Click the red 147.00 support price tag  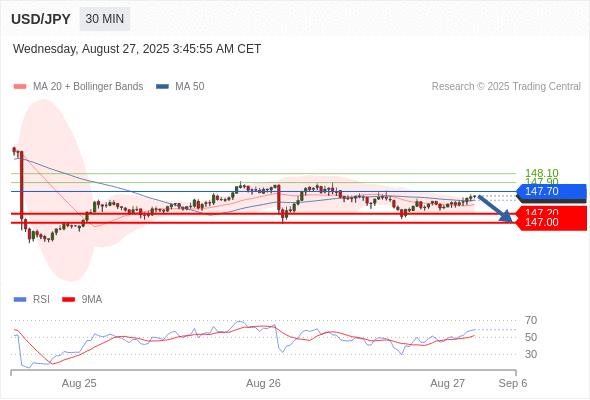click(552, 222)
